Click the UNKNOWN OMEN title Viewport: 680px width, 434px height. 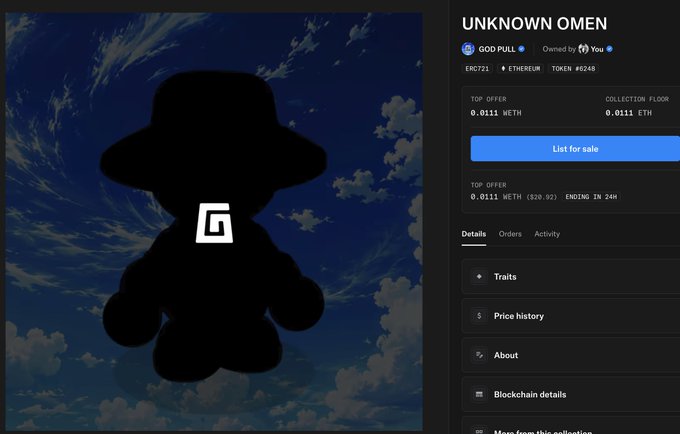[534, 24]
